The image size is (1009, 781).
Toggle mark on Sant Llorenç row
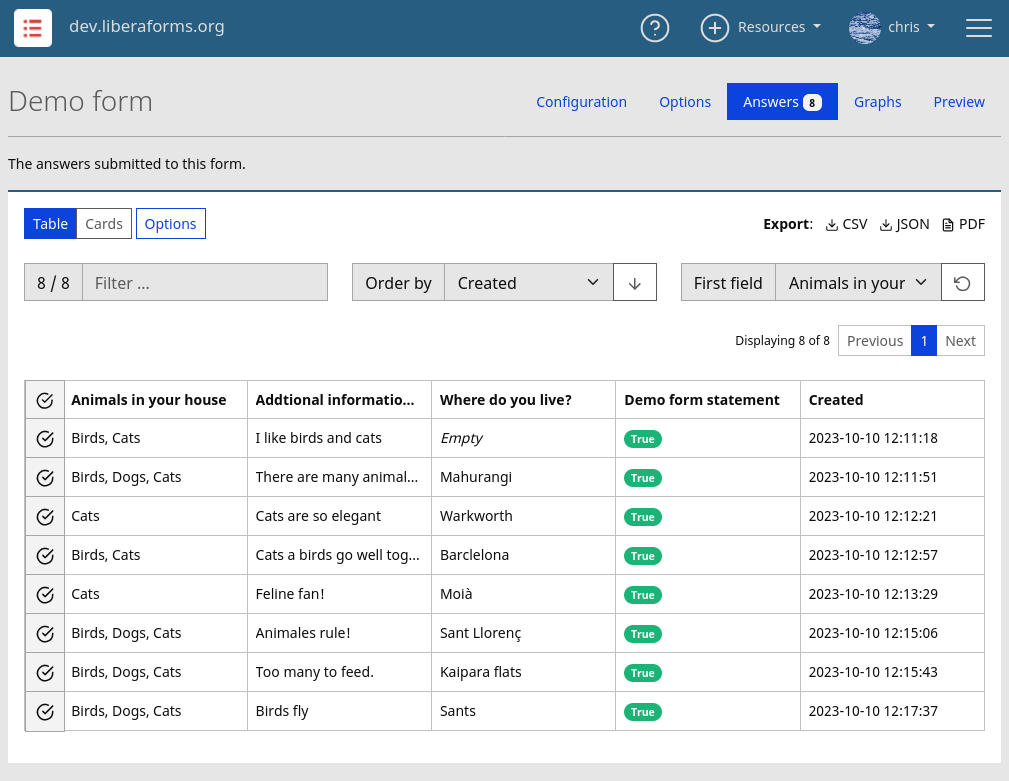(x=45, y=634)
